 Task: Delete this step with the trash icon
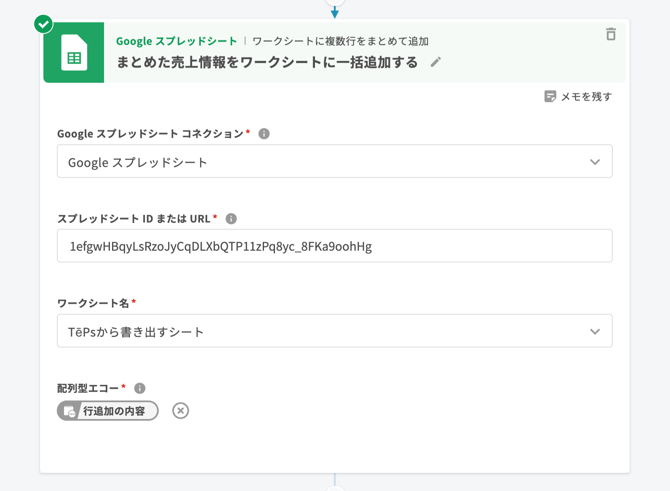point(611,34)
